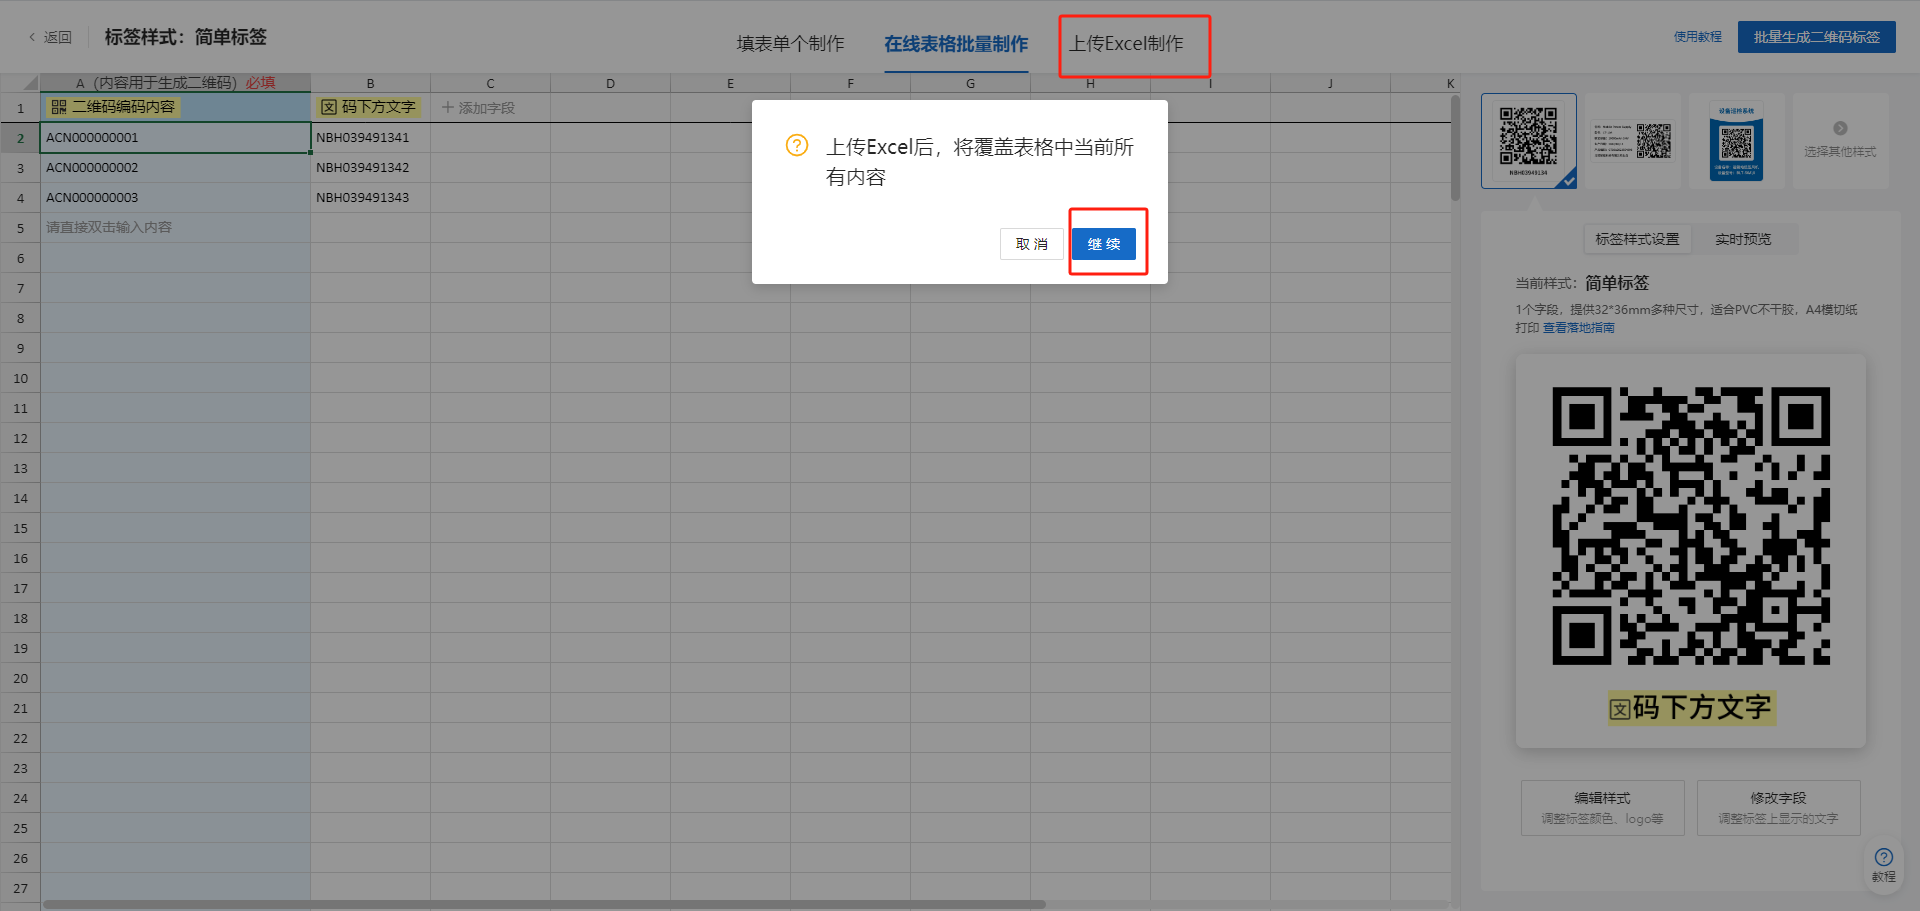This screenshot has width=1920, height=911.
Task: Click 请直接双击输入内容 placeholder cell
Action: click(x=175, y=228)
